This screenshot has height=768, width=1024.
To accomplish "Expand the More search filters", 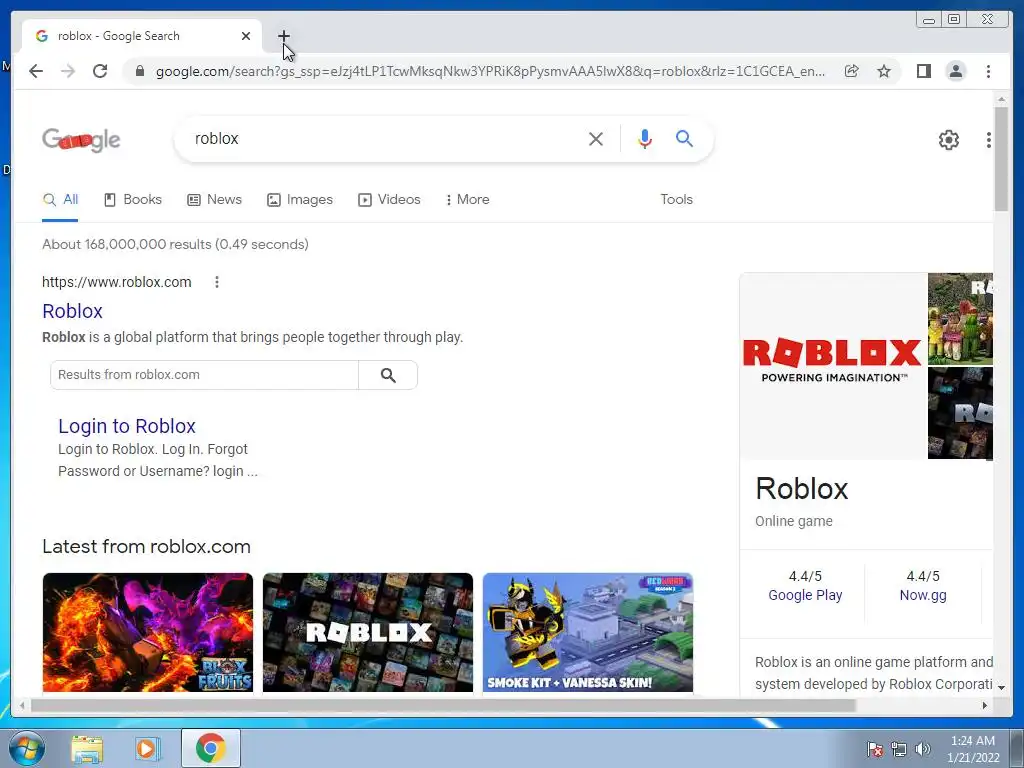I will 467,200.
